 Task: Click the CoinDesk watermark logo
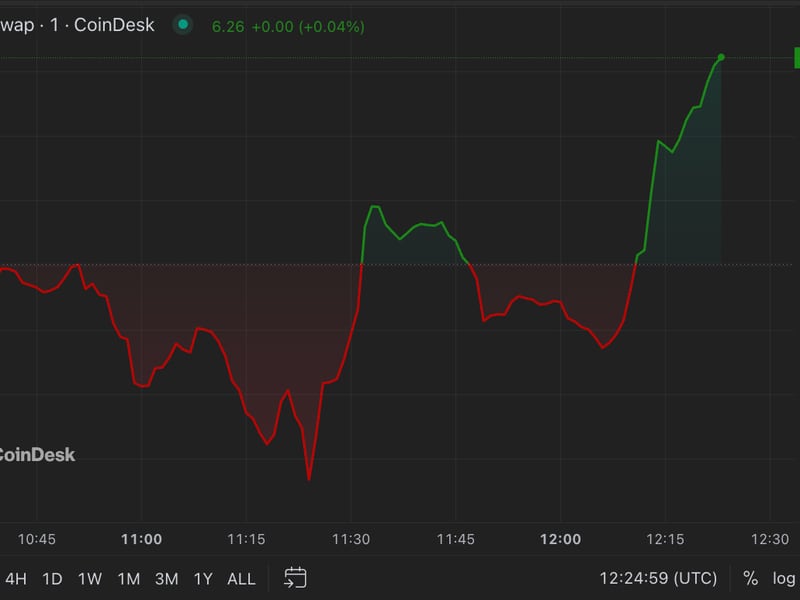[x=36, y=455]
